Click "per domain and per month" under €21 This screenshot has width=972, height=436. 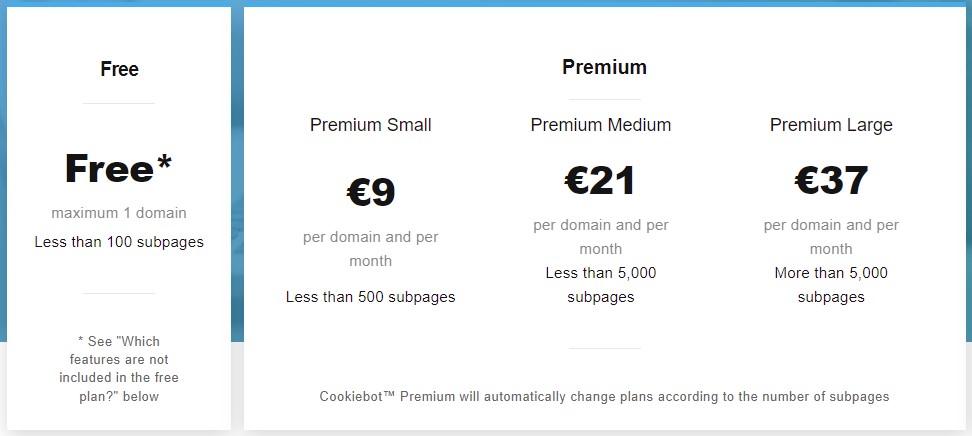(x=601, y=237)
